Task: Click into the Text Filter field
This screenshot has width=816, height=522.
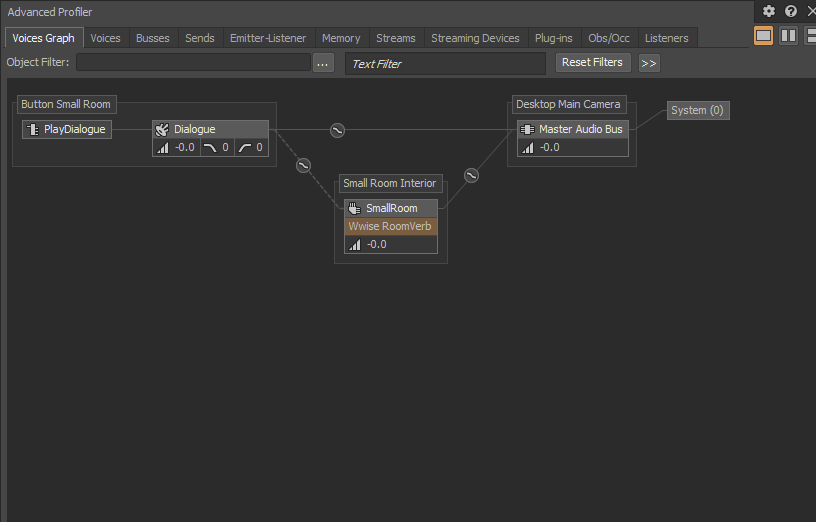Action: click(x=445, y=63)
